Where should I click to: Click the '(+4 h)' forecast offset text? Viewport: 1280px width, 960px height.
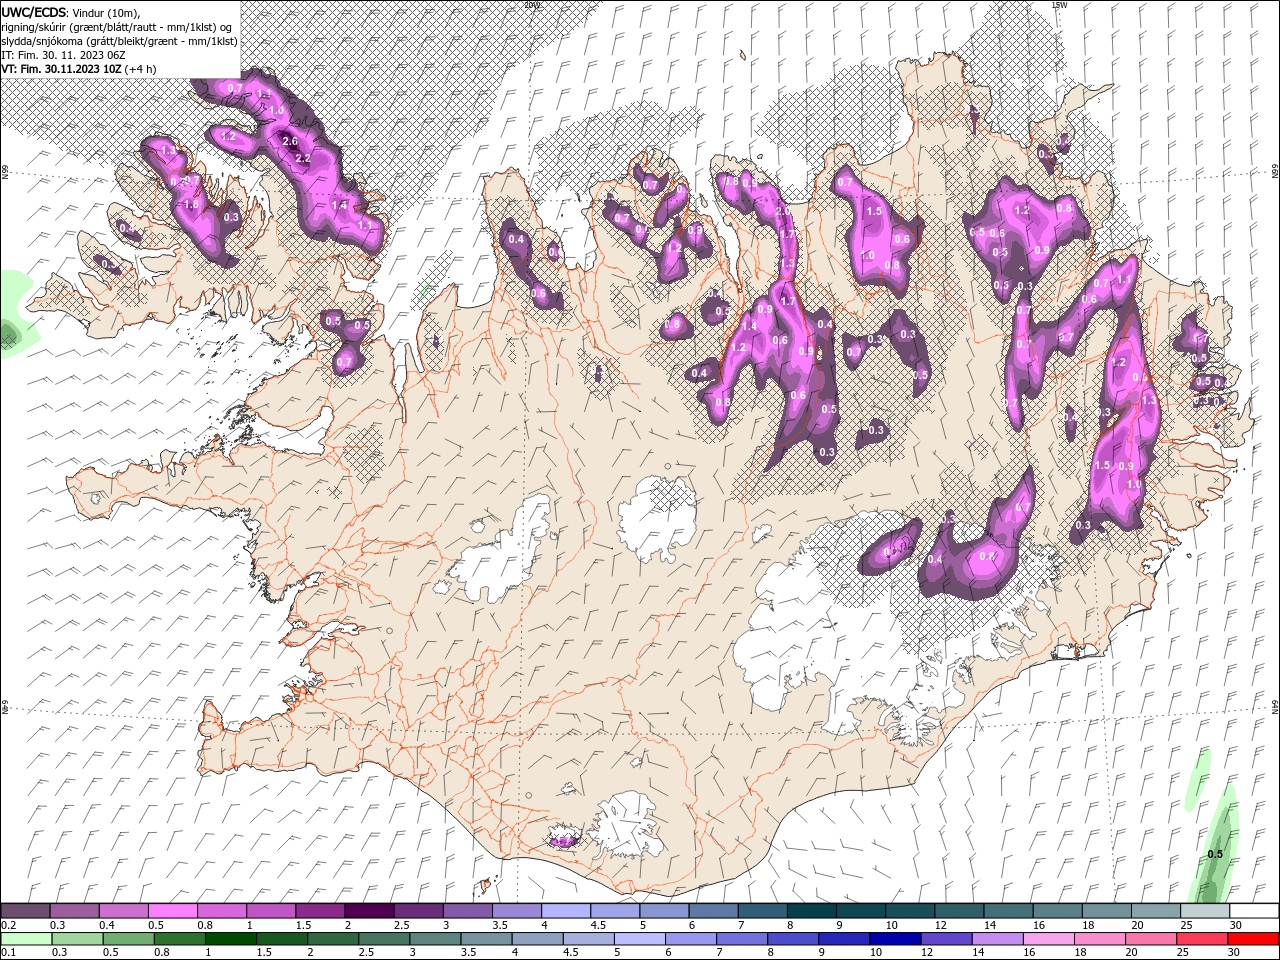click(141, 69)
